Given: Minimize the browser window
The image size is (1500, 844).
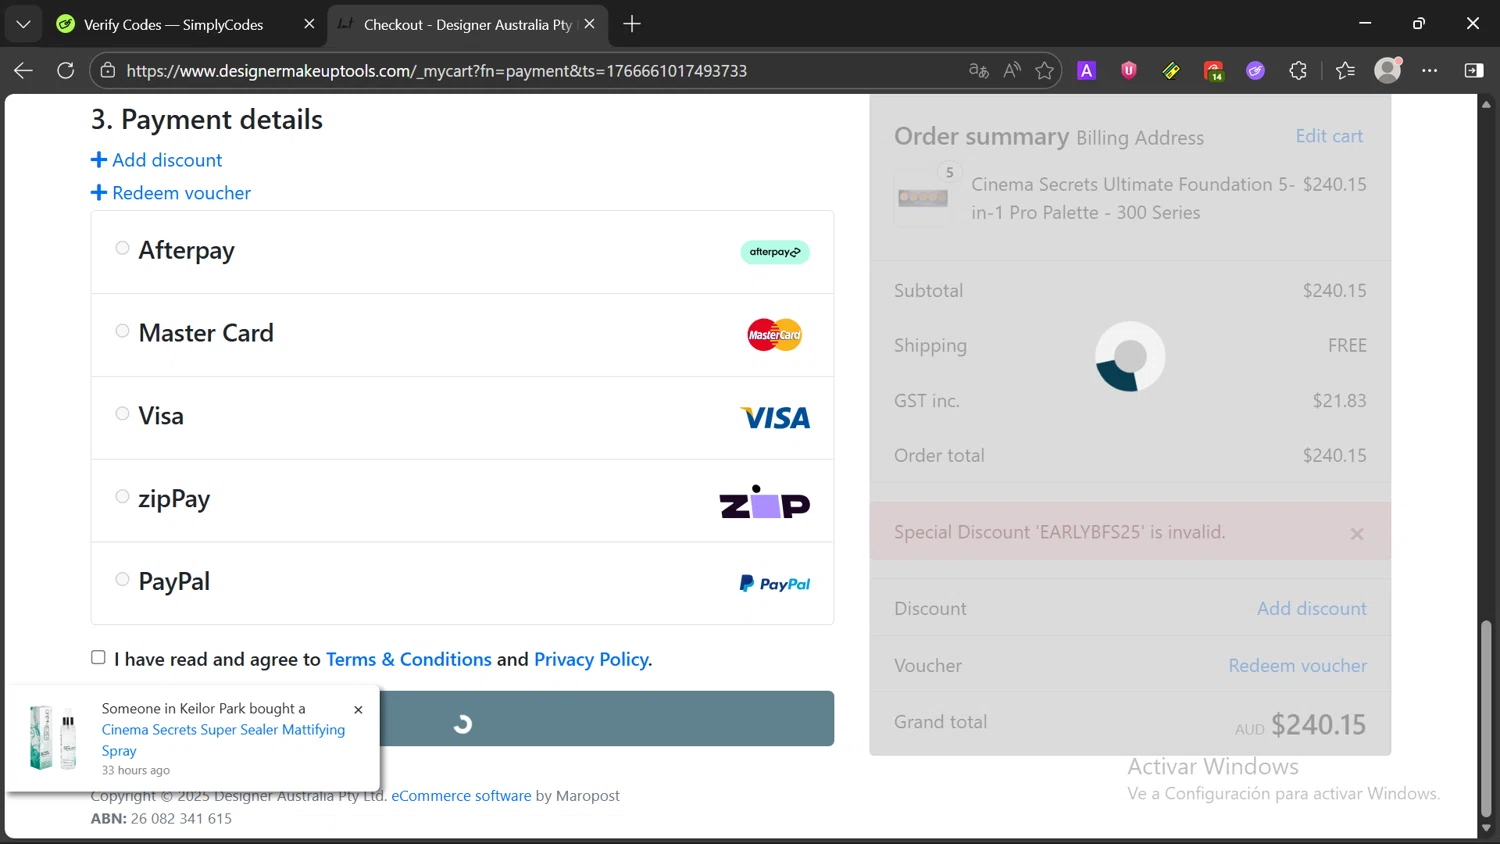Looking at the screenshot, I should point(1365,24).
